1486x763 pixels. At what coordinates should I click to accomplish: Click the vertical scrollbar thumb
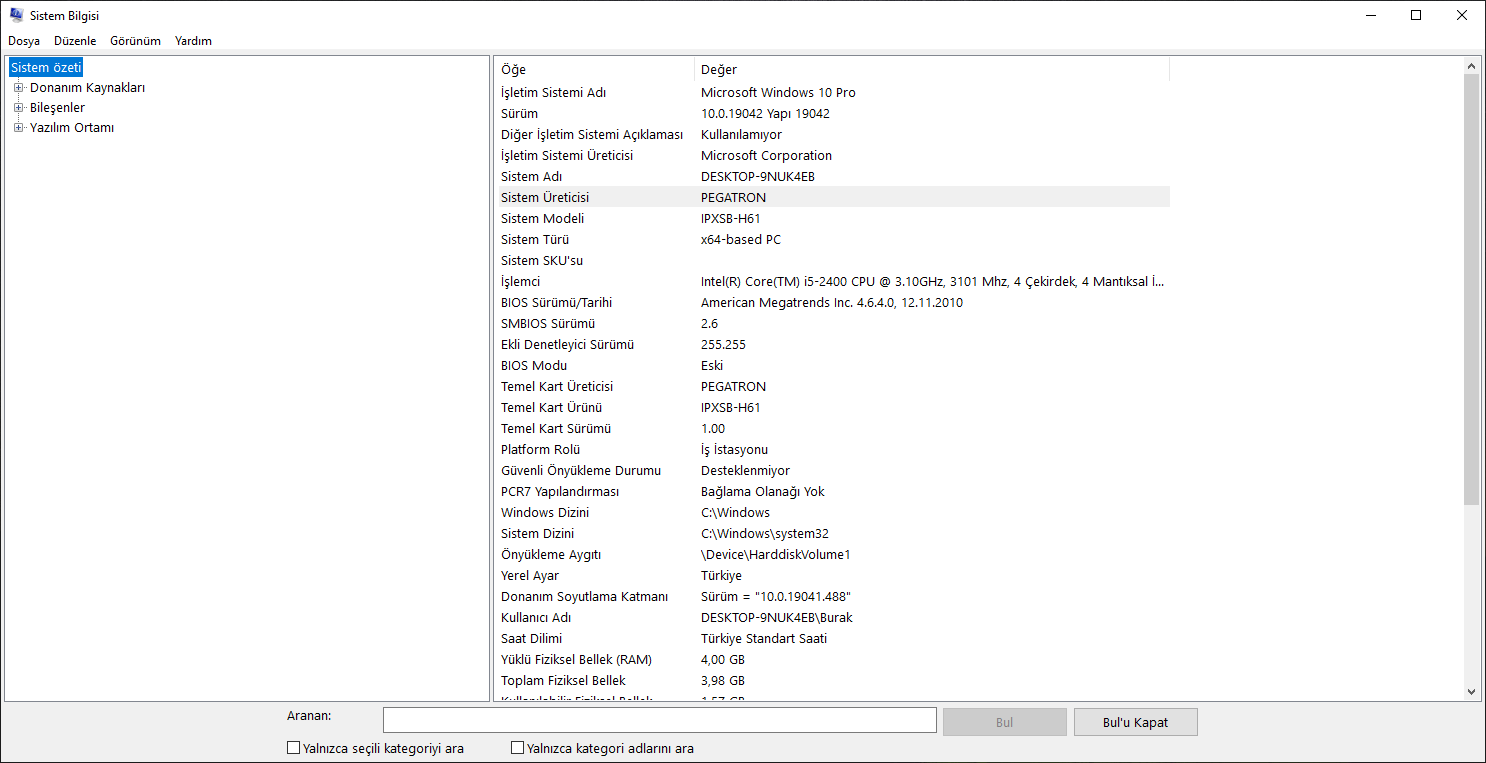[1471, 290]
